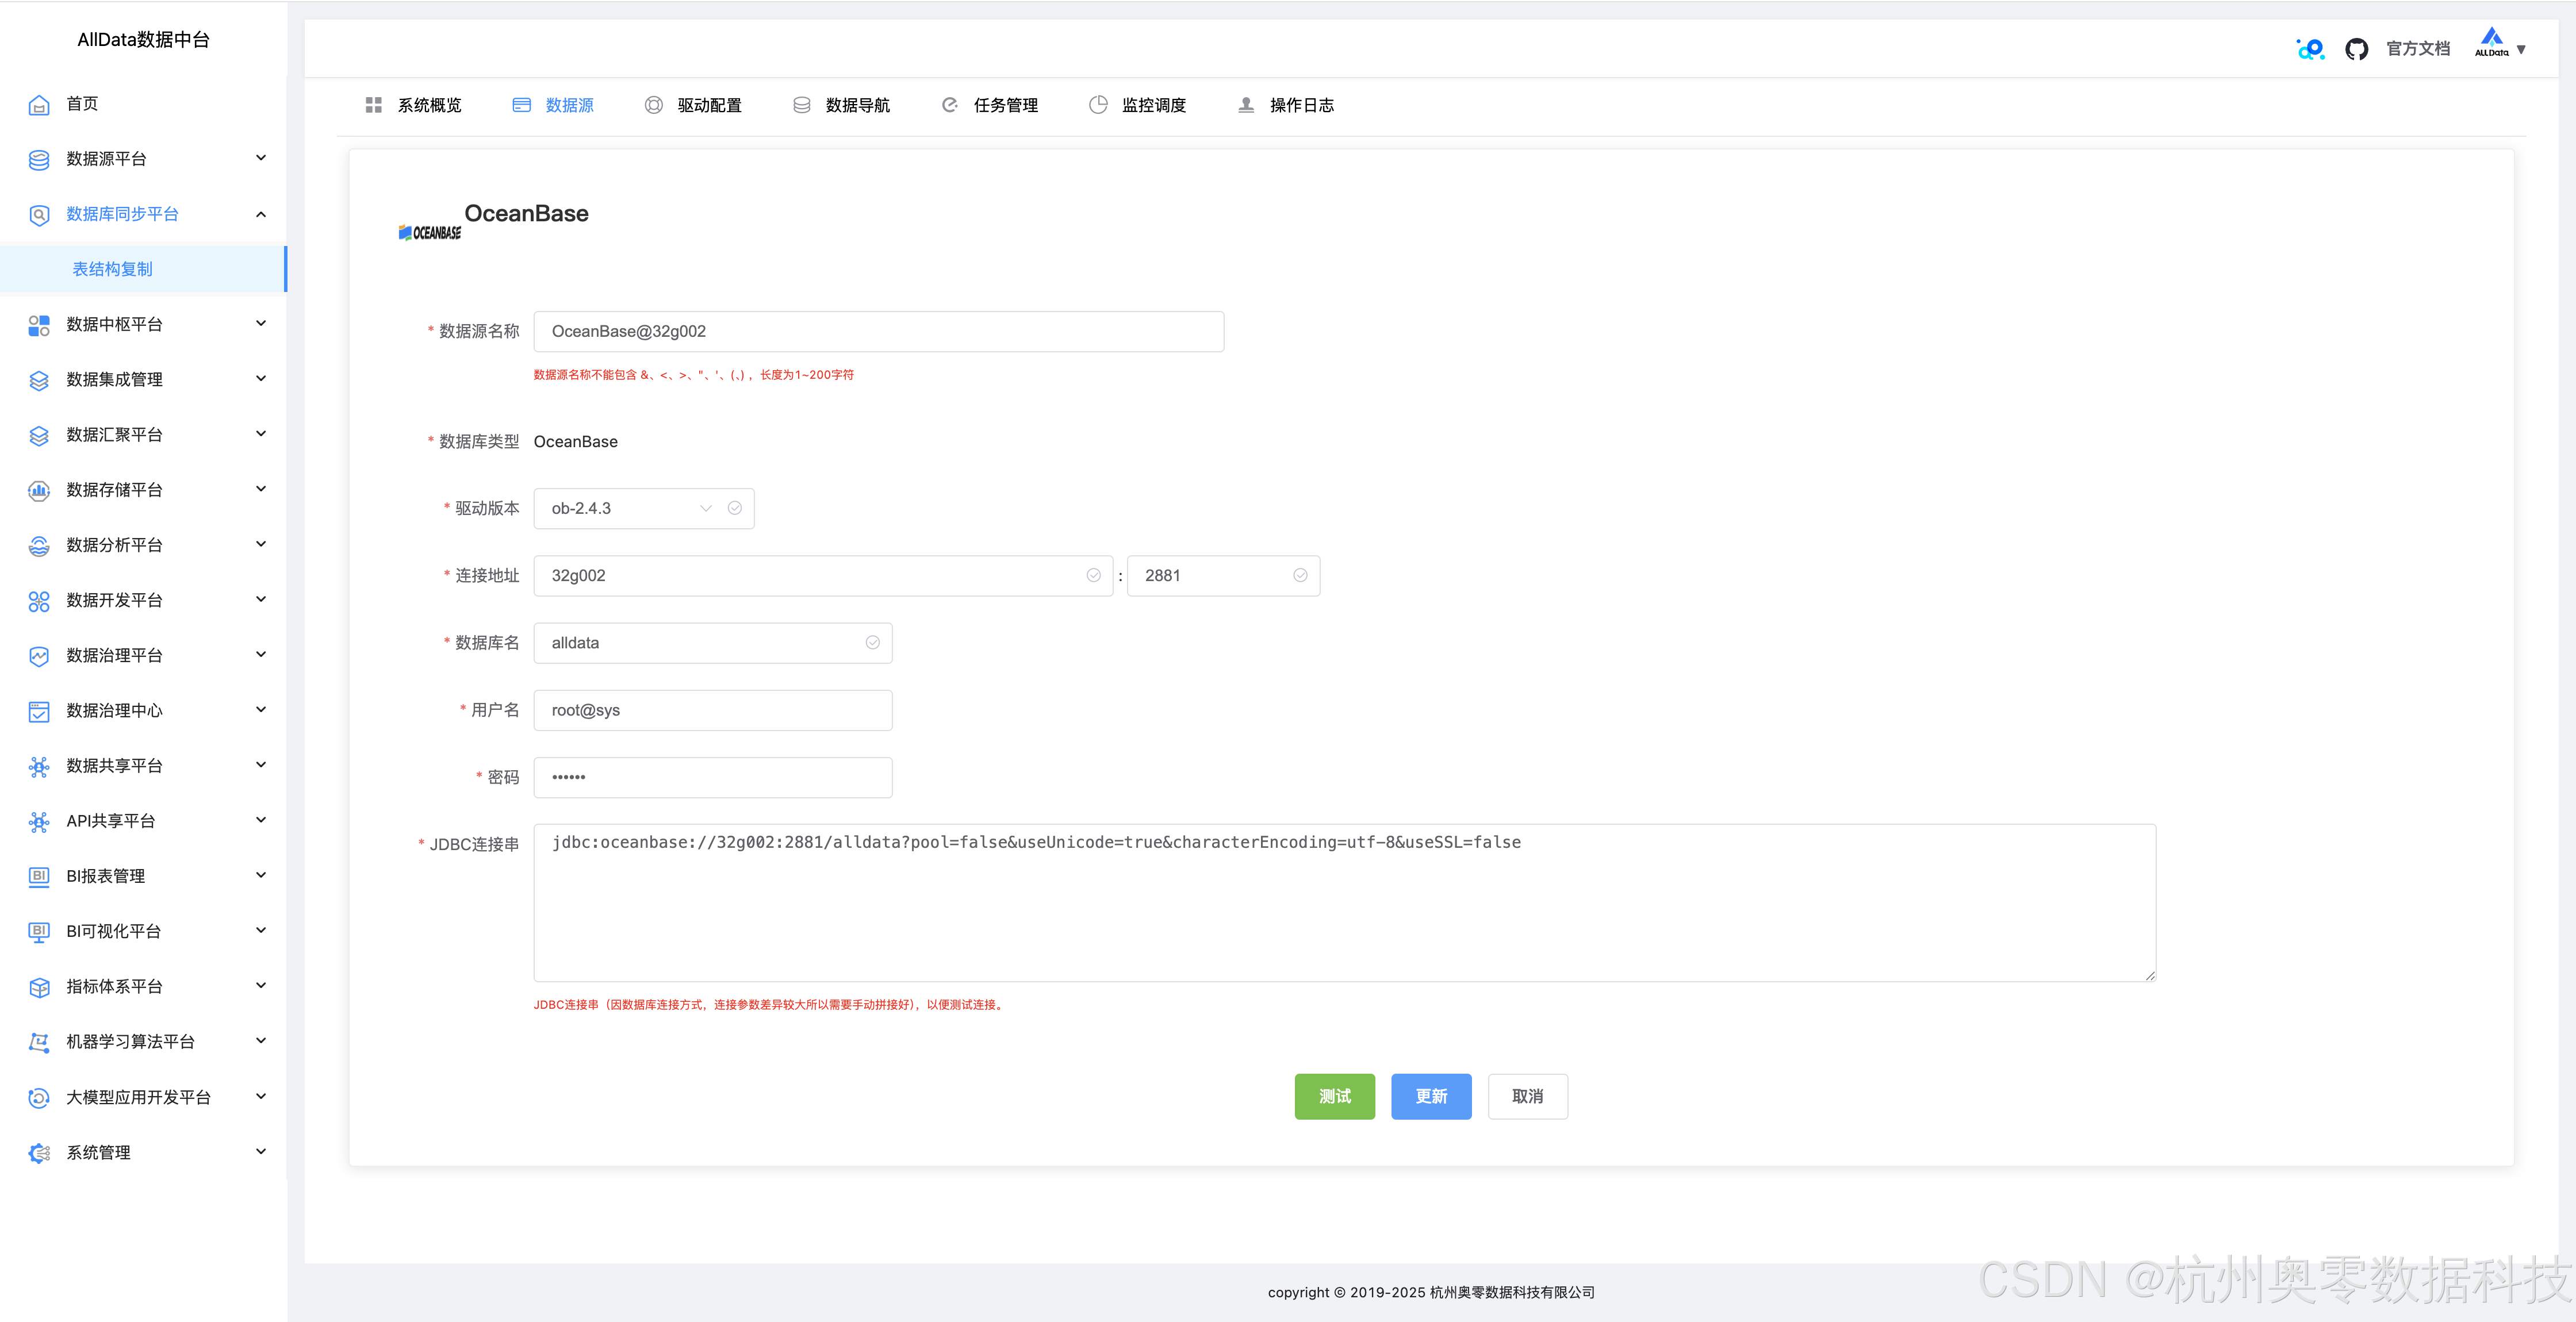
Task: Click the OceanBase logo image
Action: [430, 232]
